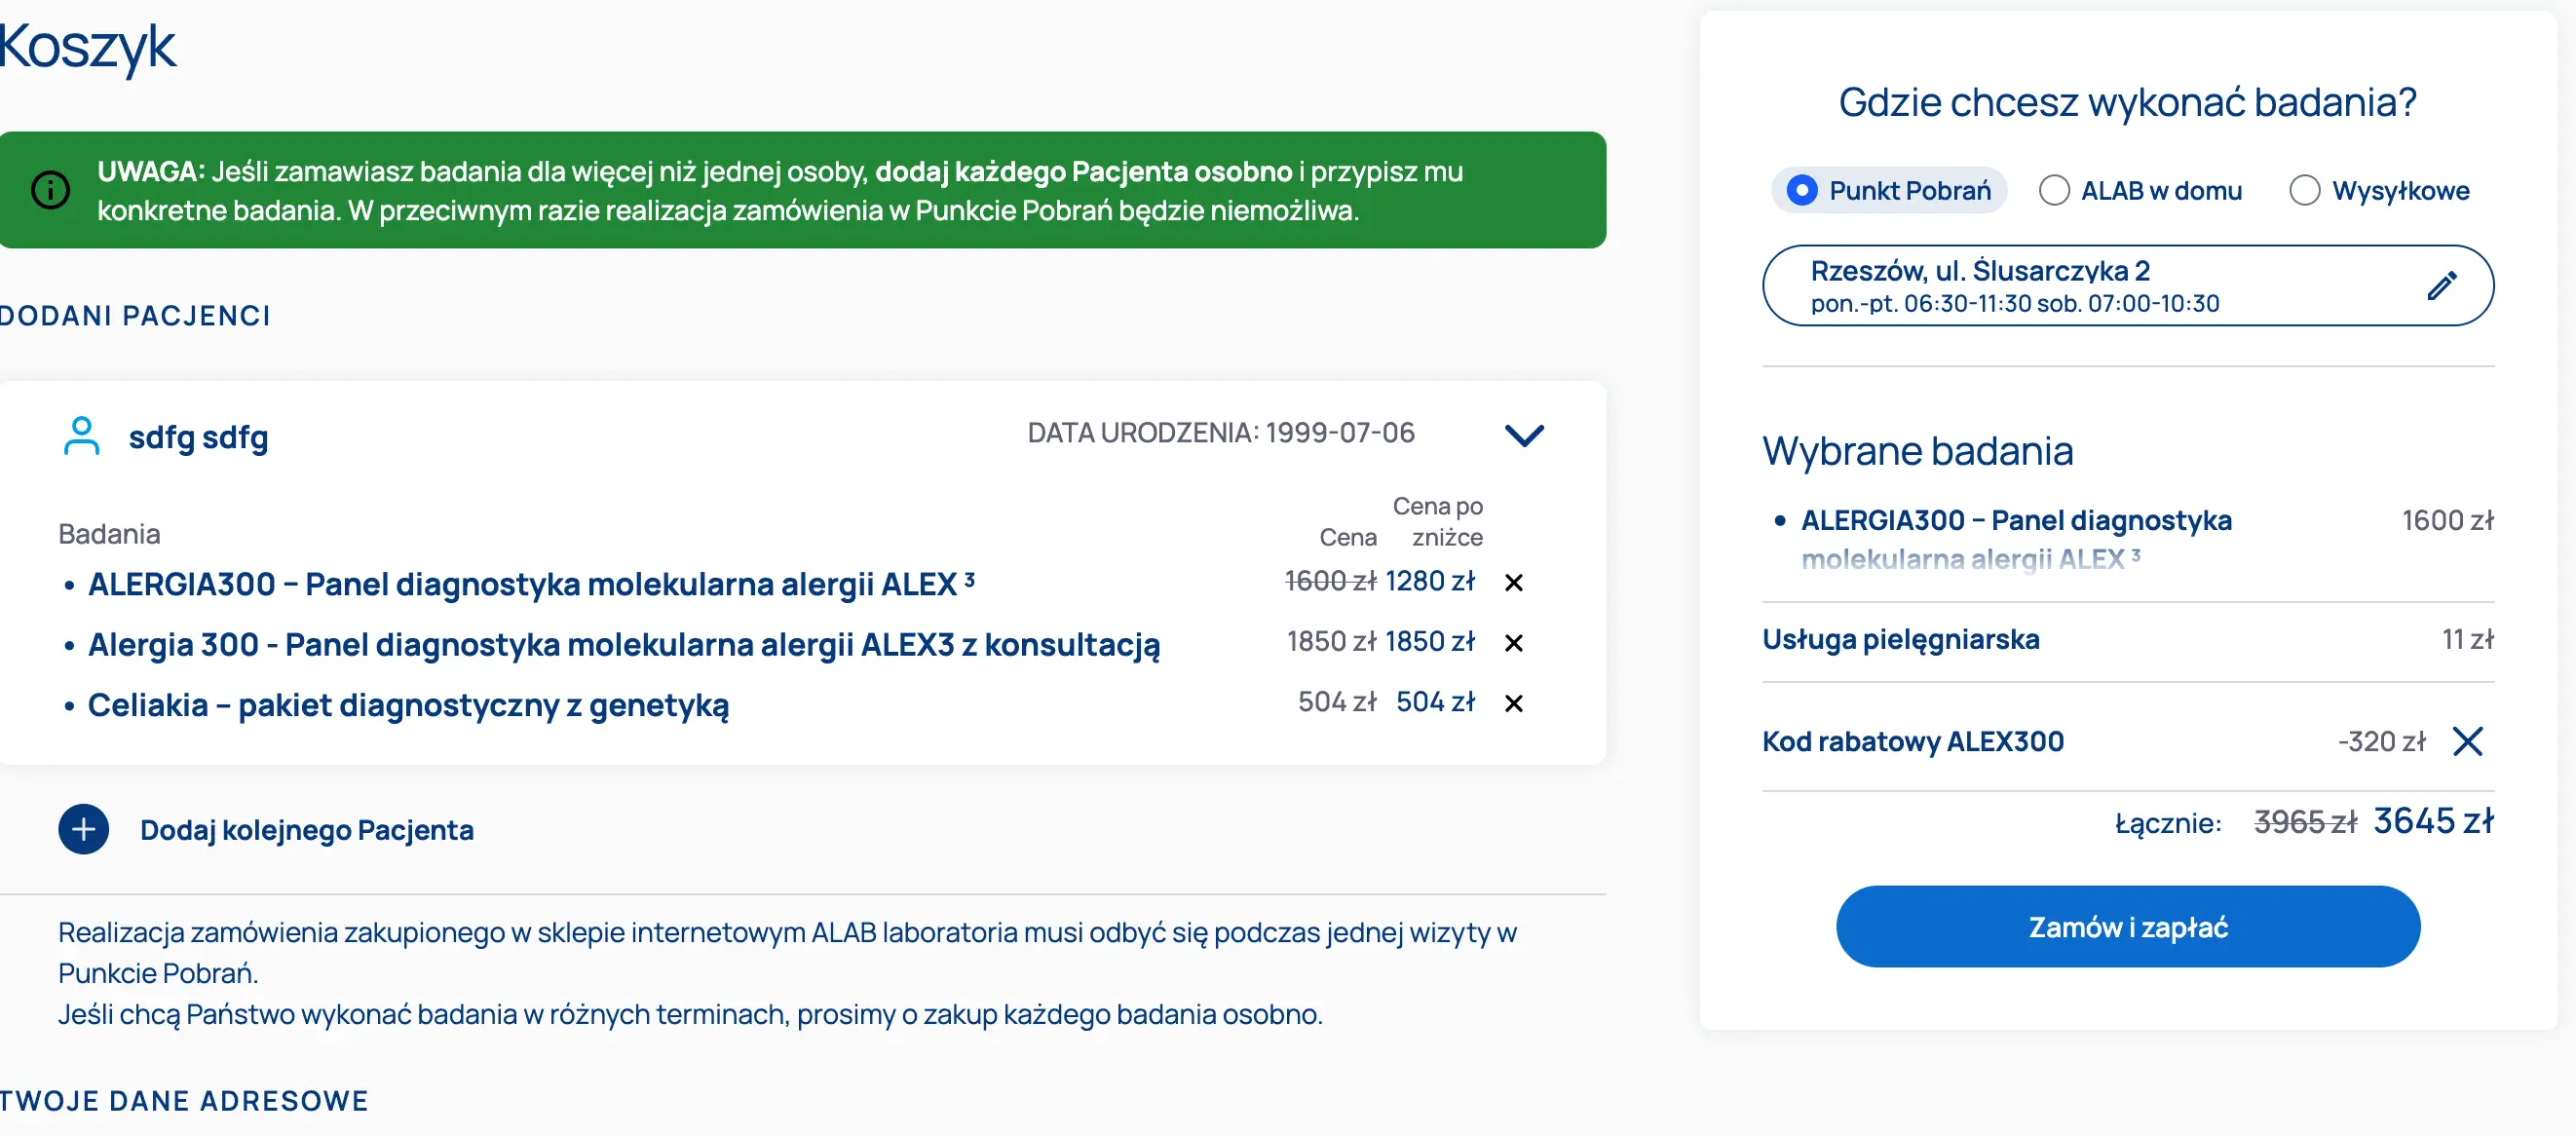This screenshot has width=2576, height=1136.
Task: Select Punkt Pobrań radio option
Action: click(x=1801, y=190)
